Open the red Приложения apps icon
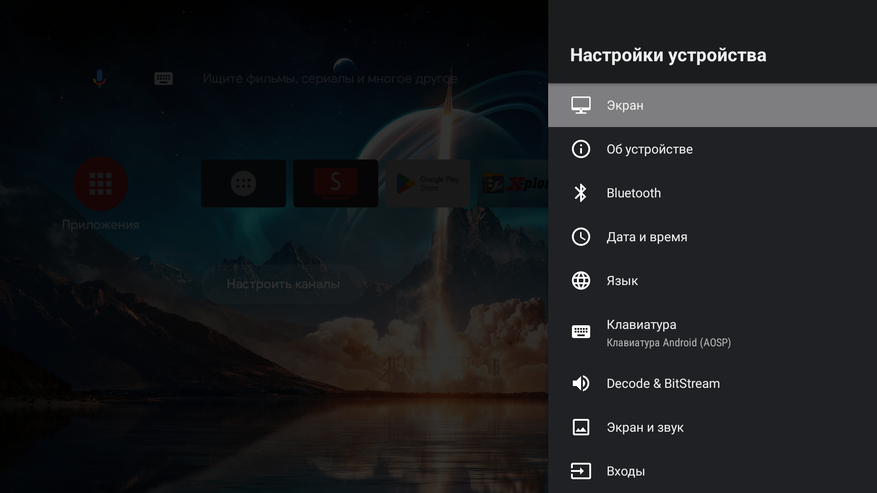 point(101,184)
